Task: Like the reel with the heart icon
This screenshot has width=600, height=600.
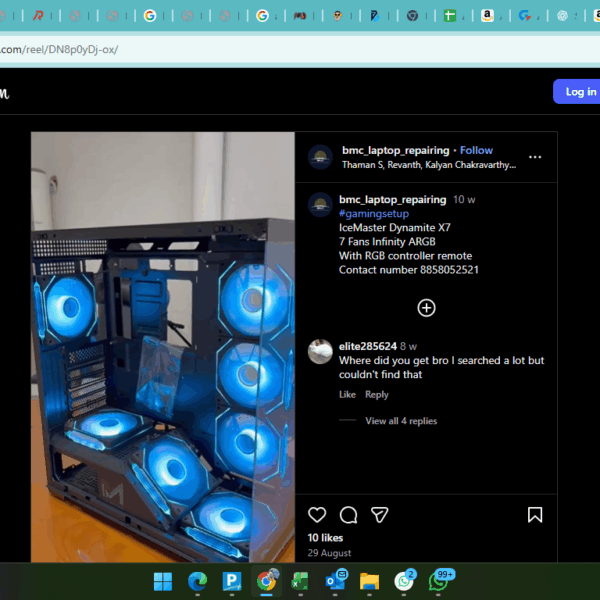Action: [x=317, y=515]
